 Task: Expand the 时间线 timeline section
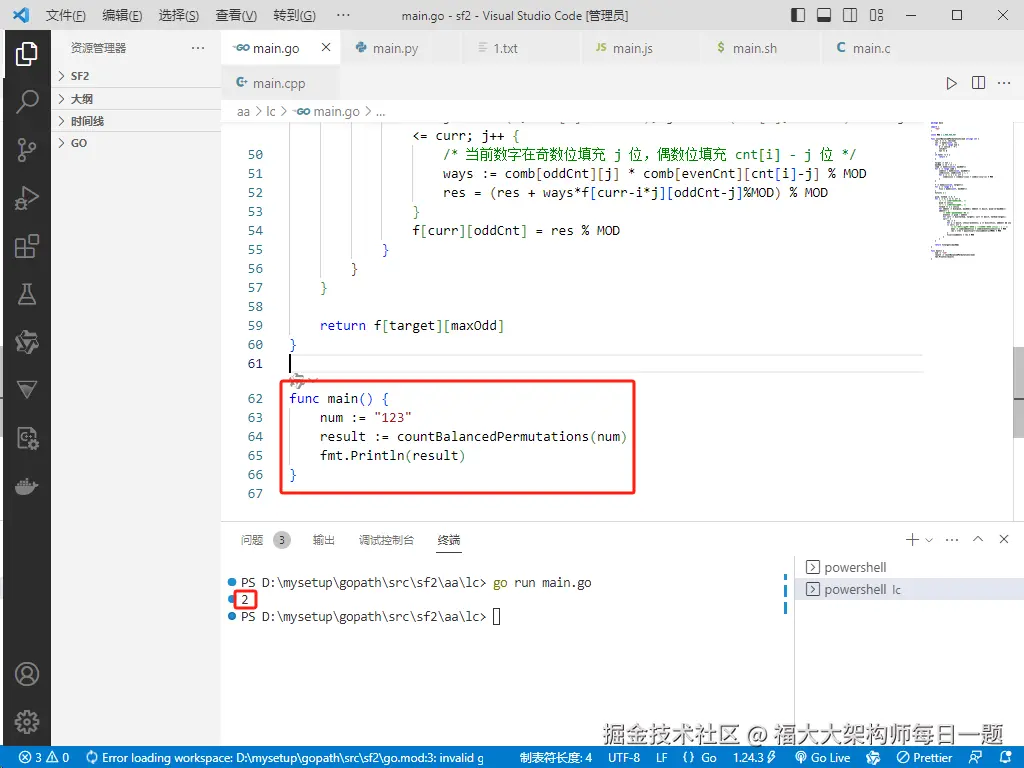click(x=136, y=121)
